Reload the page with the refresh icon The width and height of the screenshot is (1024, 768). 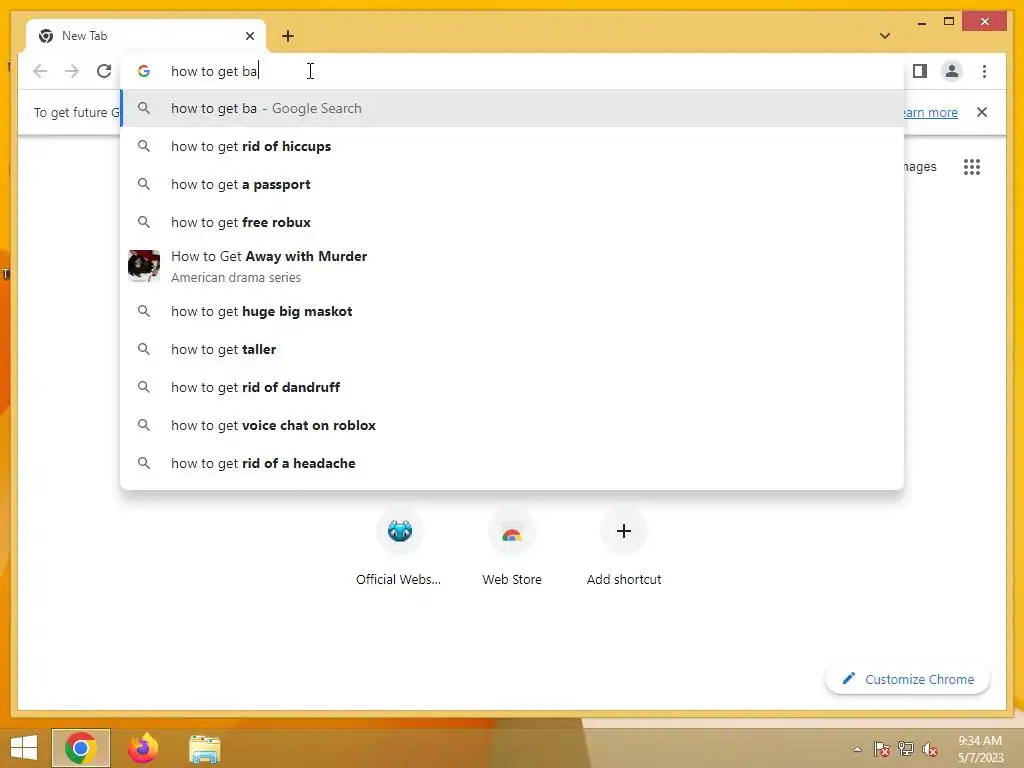(104, 71)
